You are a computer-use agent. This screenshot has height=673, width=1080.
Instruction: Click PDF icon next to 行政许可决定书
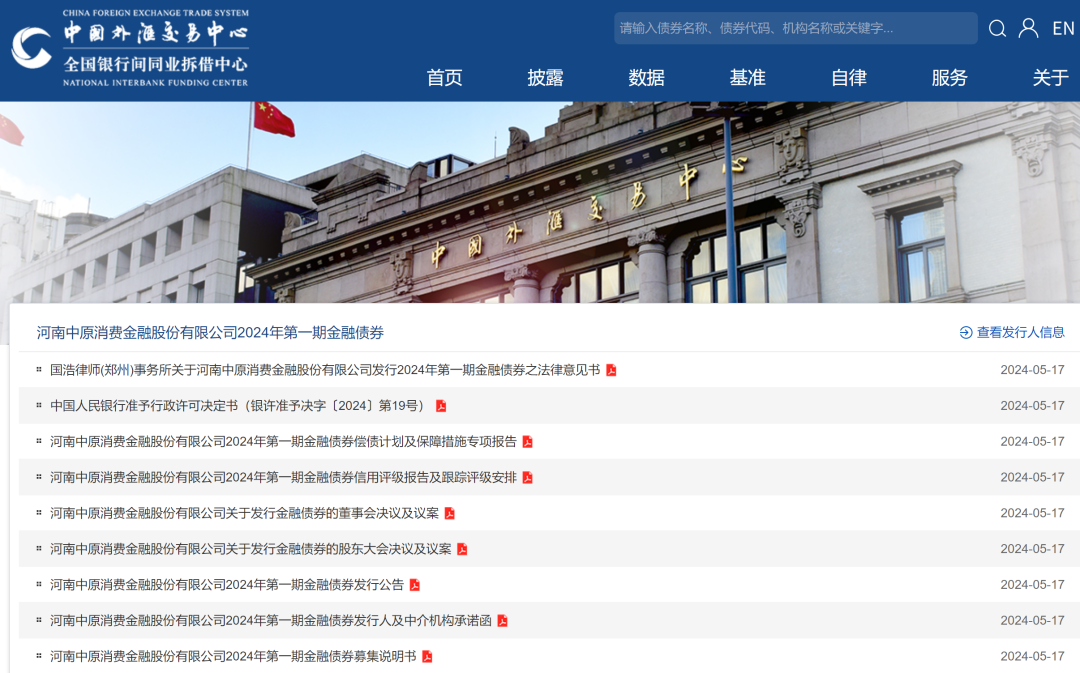[x=441, y=406]
